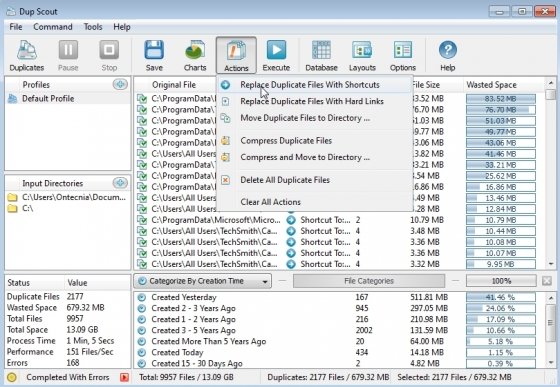Choose Compress and Move to Directory
This screenshot has height=387, width=560.
tap(314, 157)
